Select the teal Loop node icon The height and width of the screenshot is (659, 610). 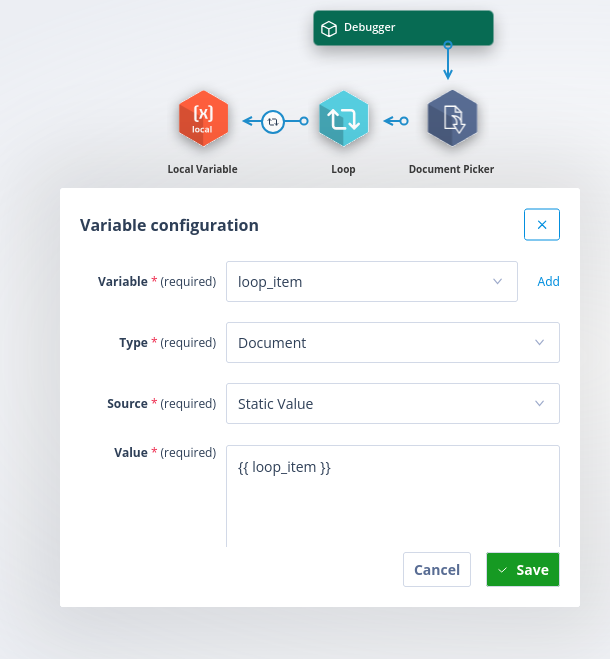(x=343, y=119)
